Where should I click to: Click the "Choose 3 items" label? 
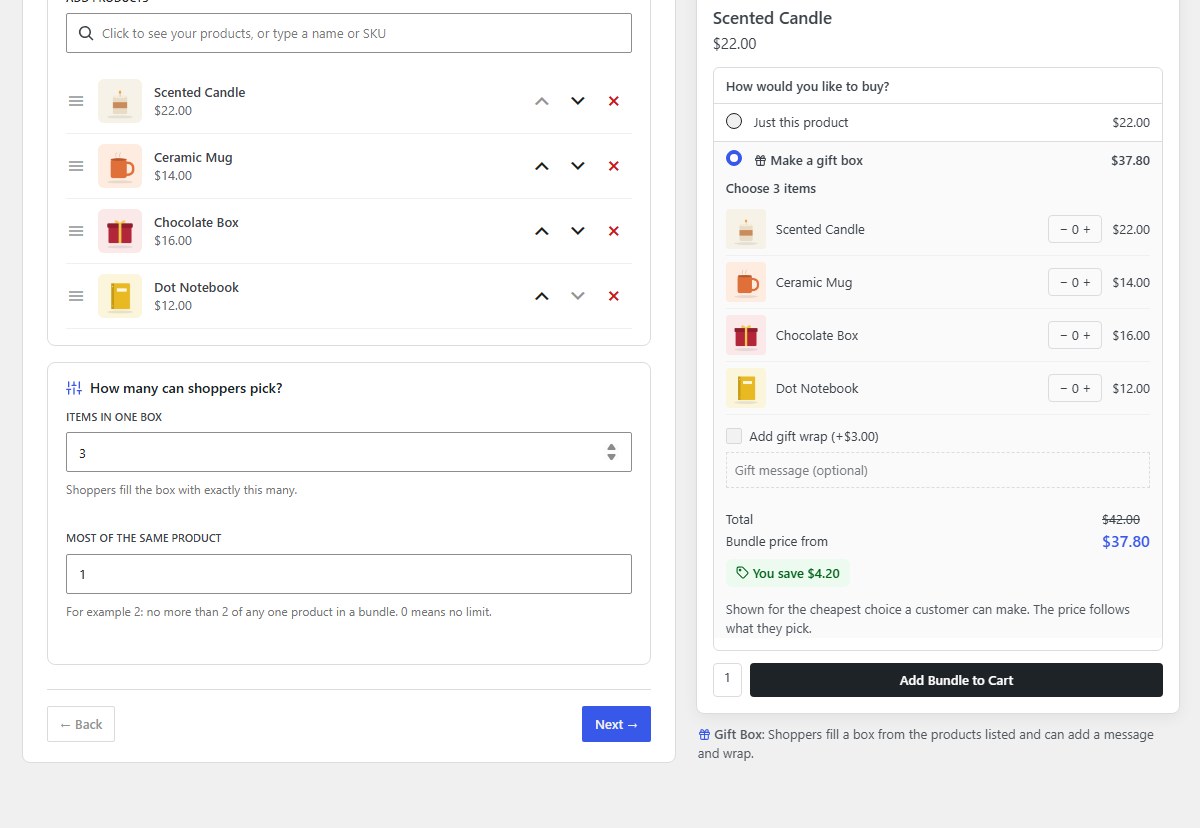click(x=771, y=188)
